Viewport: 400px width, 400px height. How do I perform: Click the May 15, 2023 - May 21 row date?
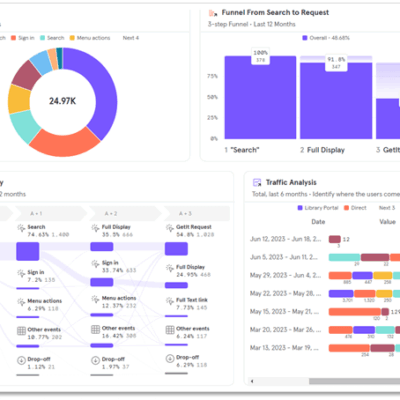coord(285,312)
